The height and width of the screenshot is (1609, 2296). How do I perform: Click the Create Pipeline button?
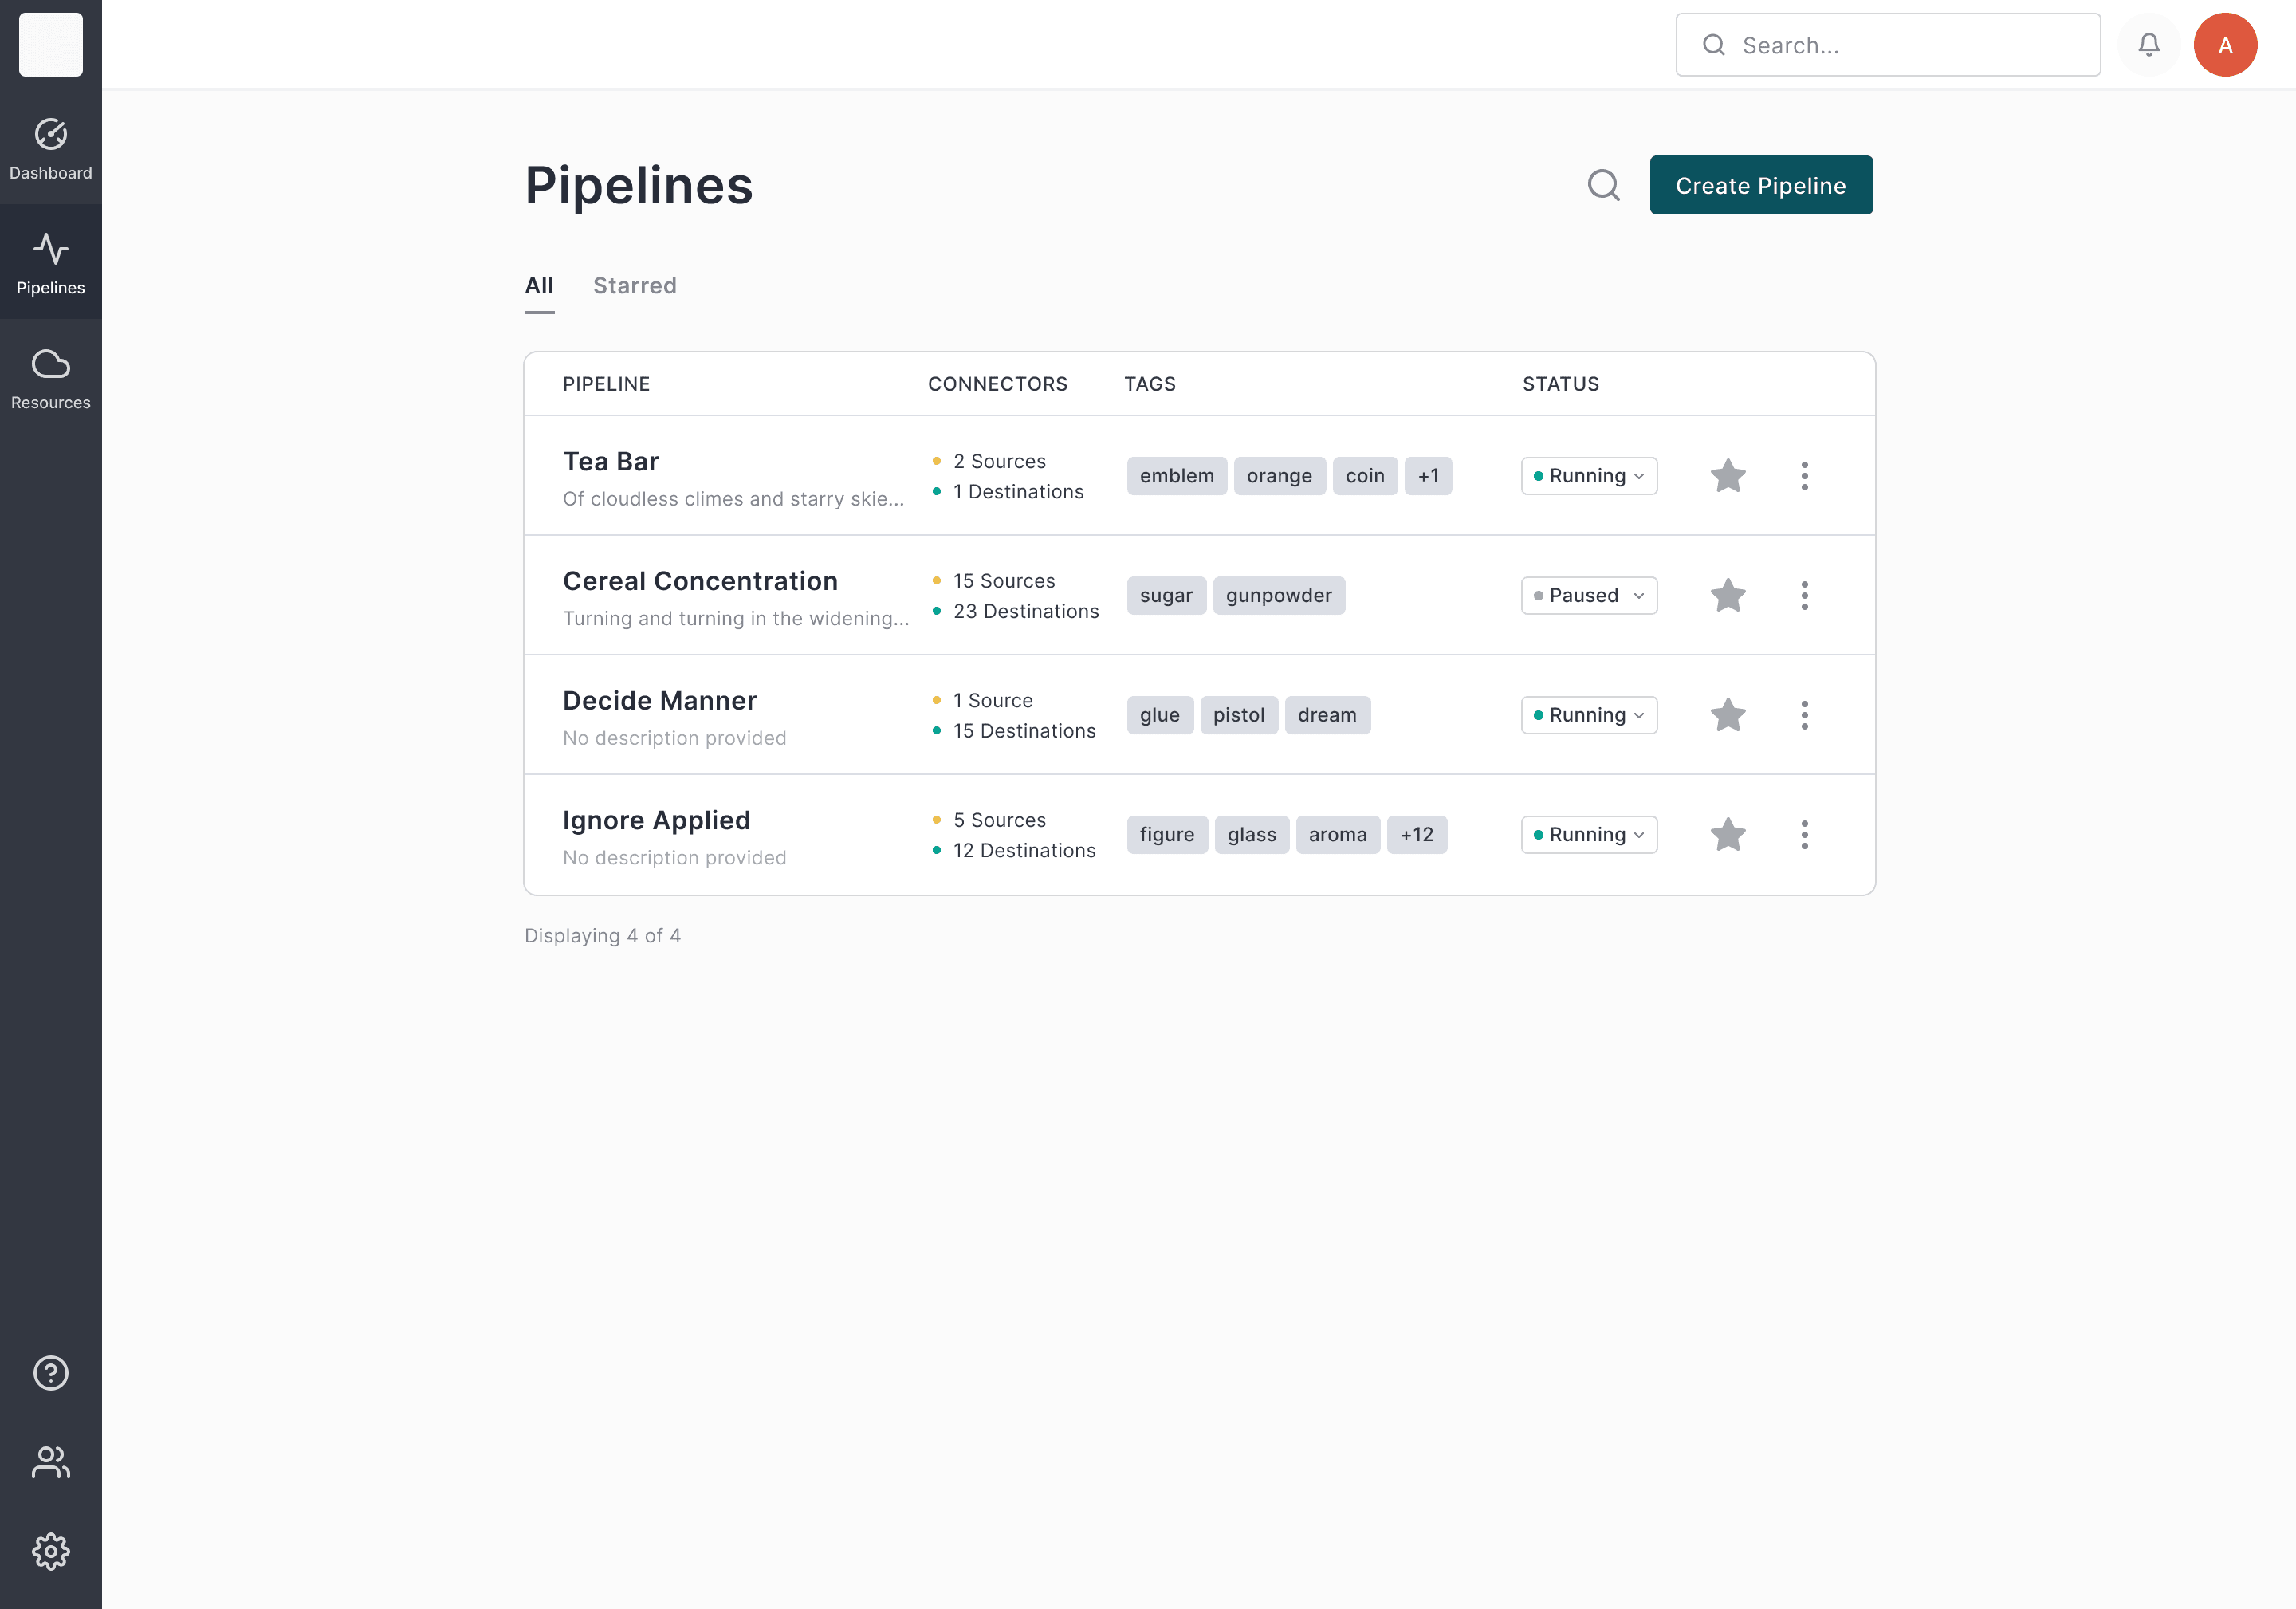(1760, 185)
